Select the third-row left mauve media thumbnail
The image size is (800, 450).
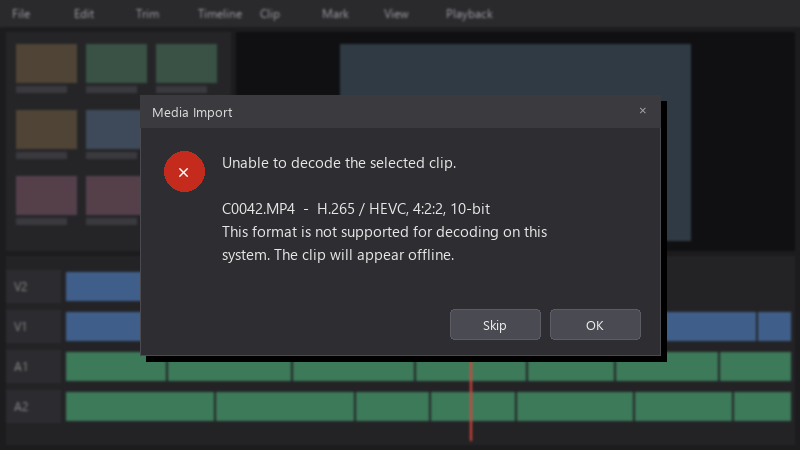46,196
